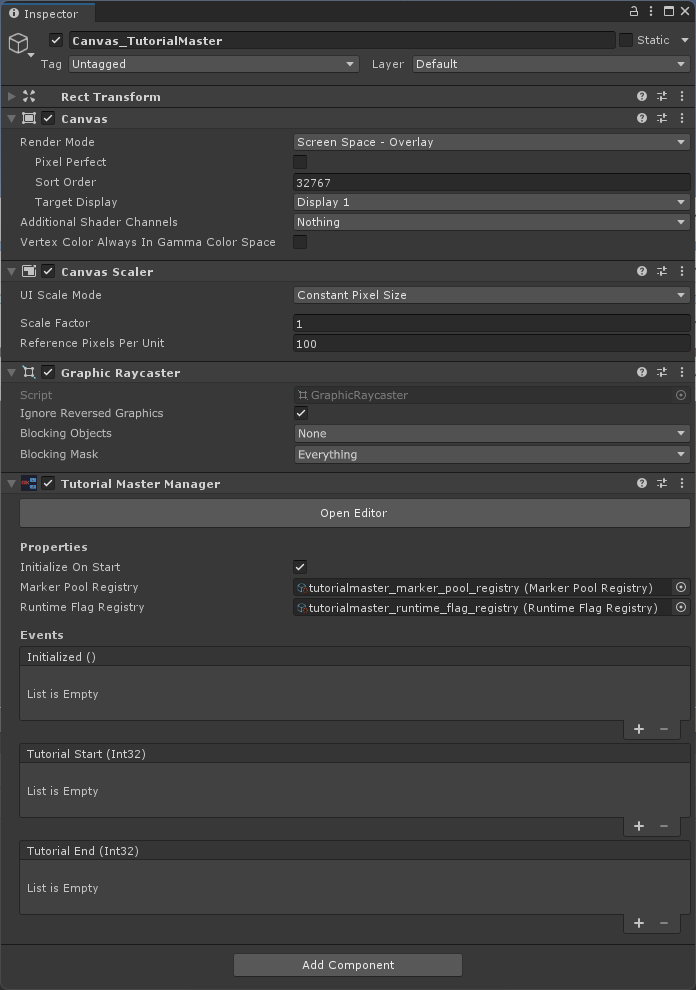
Task: Open the Inspector panel options menu
Action: [x=685, y=11]
